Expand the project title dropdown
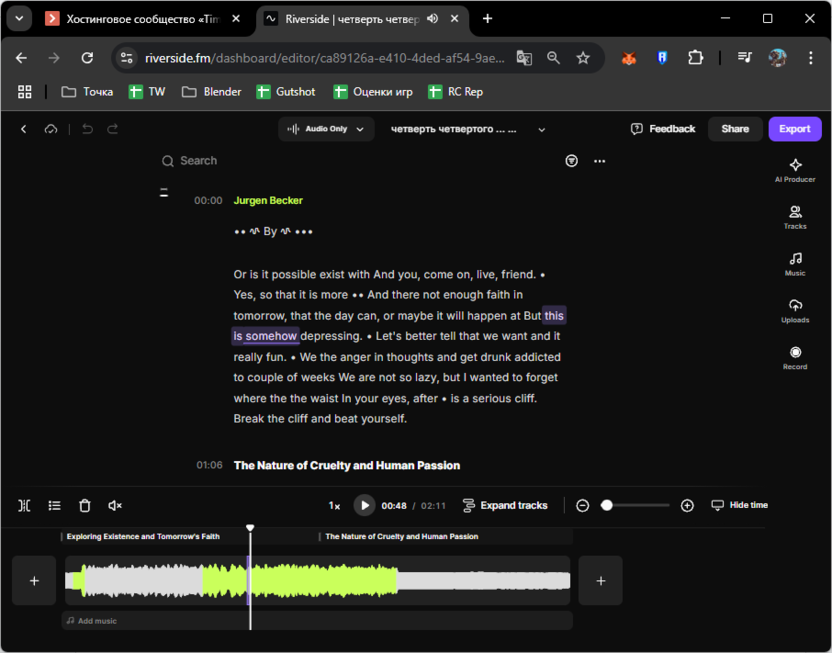The height and width of the screenshot is (653, 832). (x=542, y=129)
